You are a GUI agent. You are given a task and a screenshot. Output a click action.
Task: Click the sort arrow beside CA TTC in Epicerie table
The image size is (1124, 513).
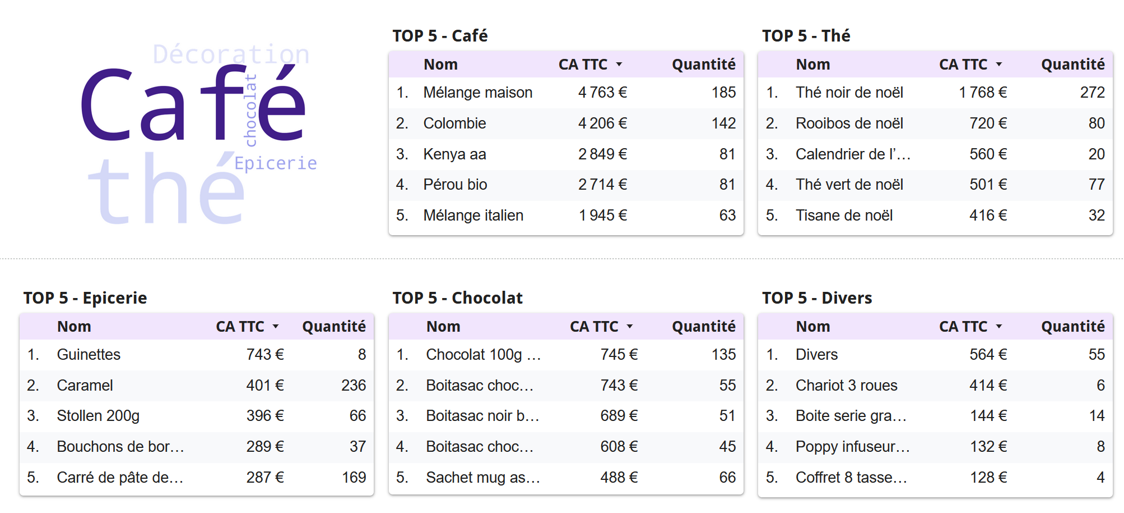276,327
